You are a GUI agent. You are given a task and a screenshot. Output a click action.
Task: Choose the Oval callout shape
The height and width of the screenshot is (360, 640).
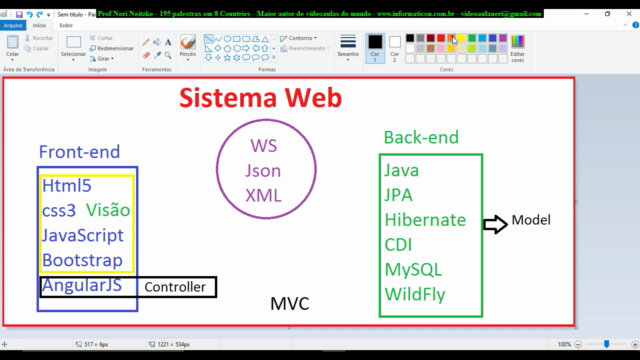click(256, 58)
